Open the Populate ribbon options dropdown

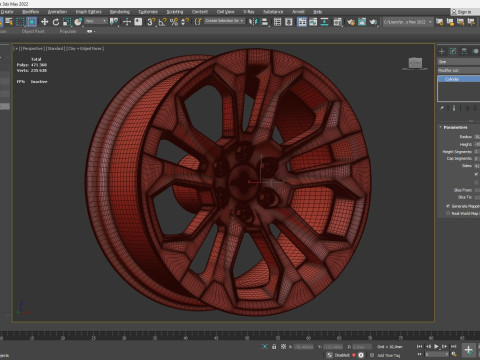[x=91, y=31]
